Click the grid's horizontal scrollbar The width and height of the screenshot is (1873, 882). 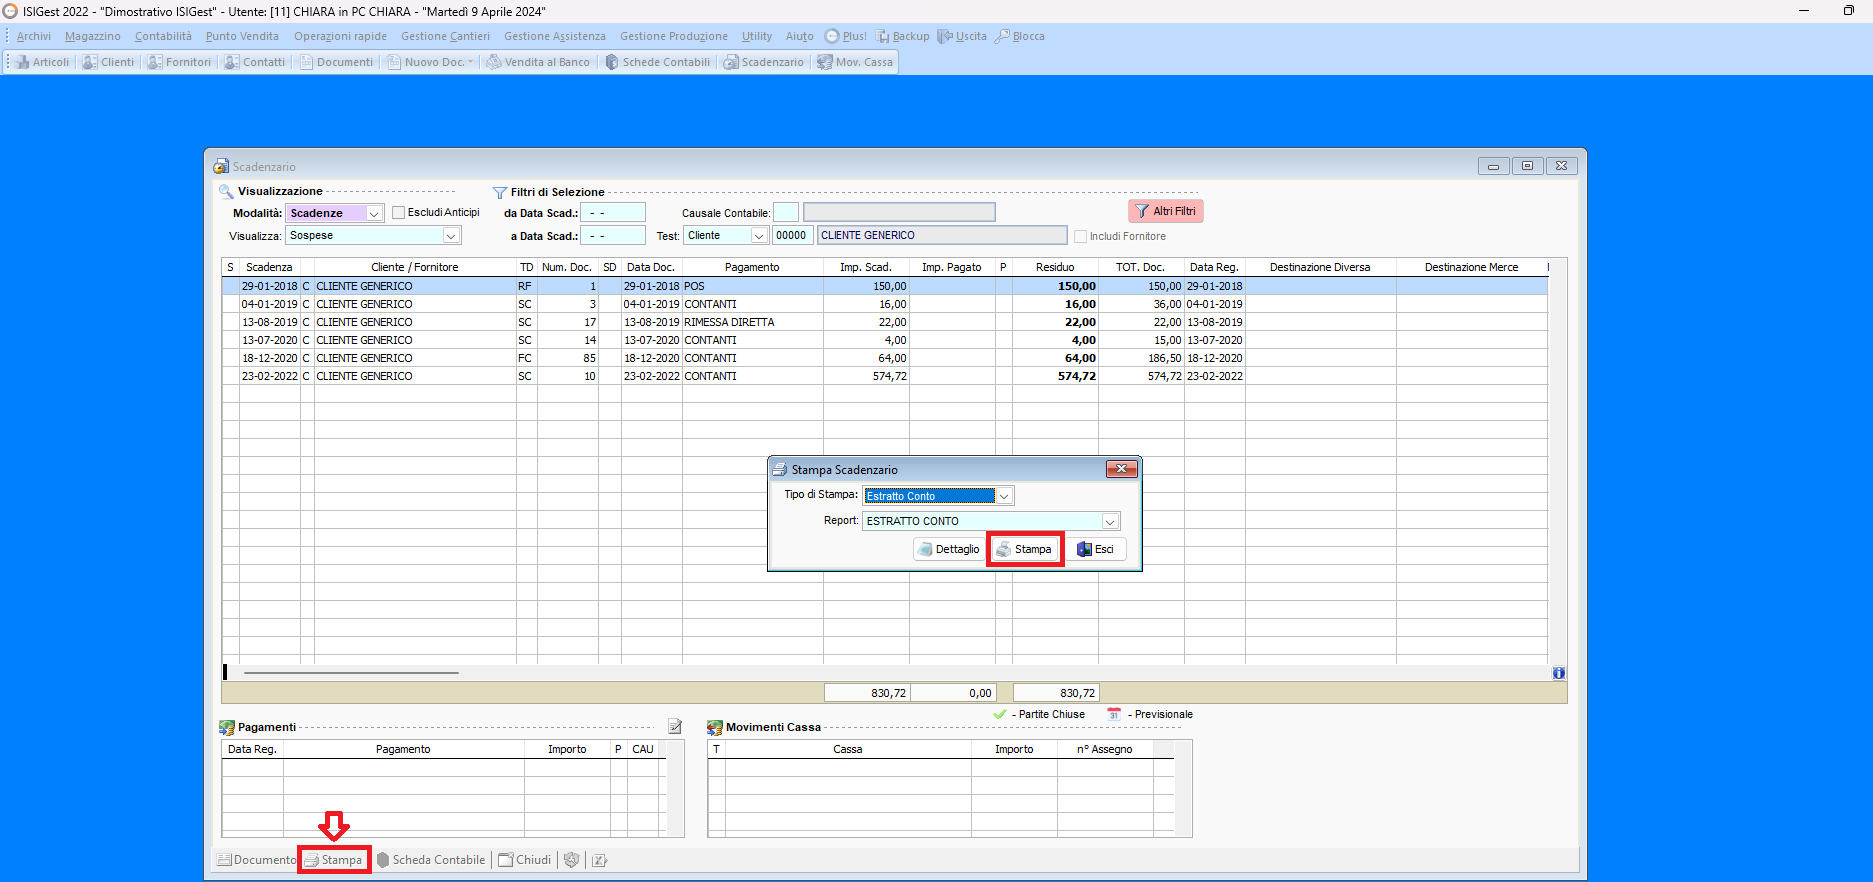(x=350, y=673)
